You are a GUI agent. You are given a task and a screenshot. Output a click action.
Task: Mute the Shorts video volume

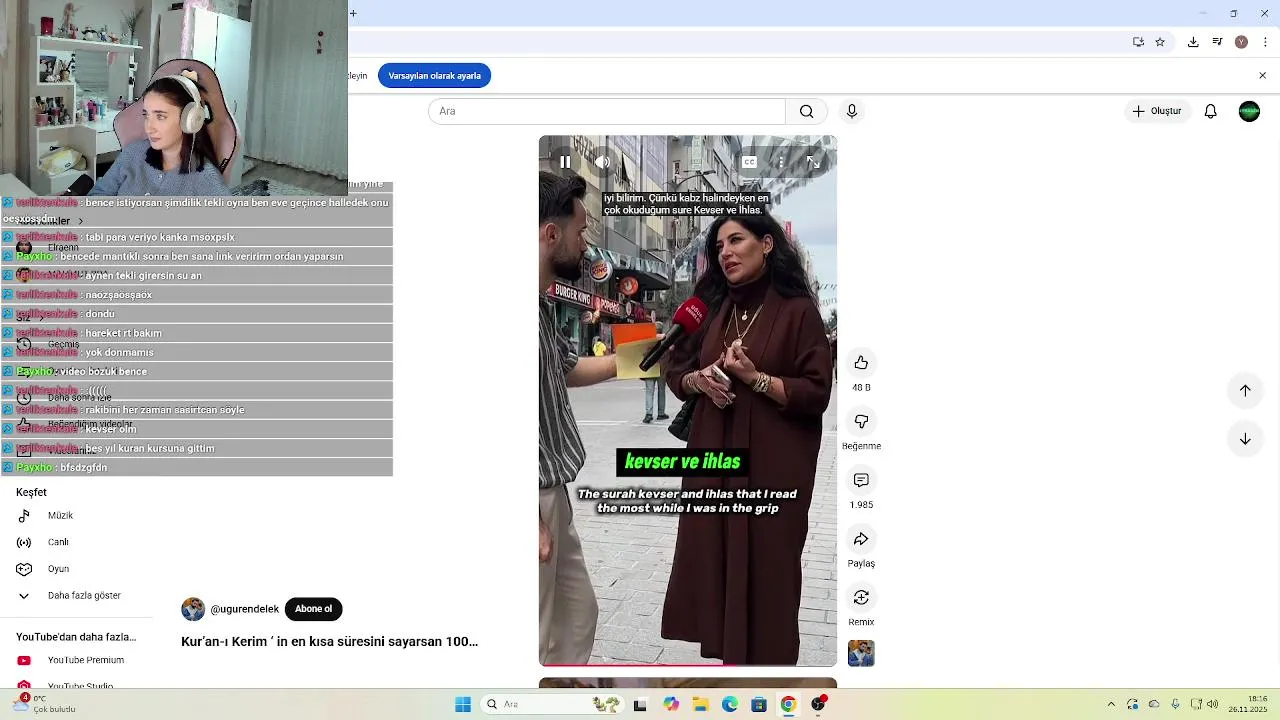(x=602, y=162)
